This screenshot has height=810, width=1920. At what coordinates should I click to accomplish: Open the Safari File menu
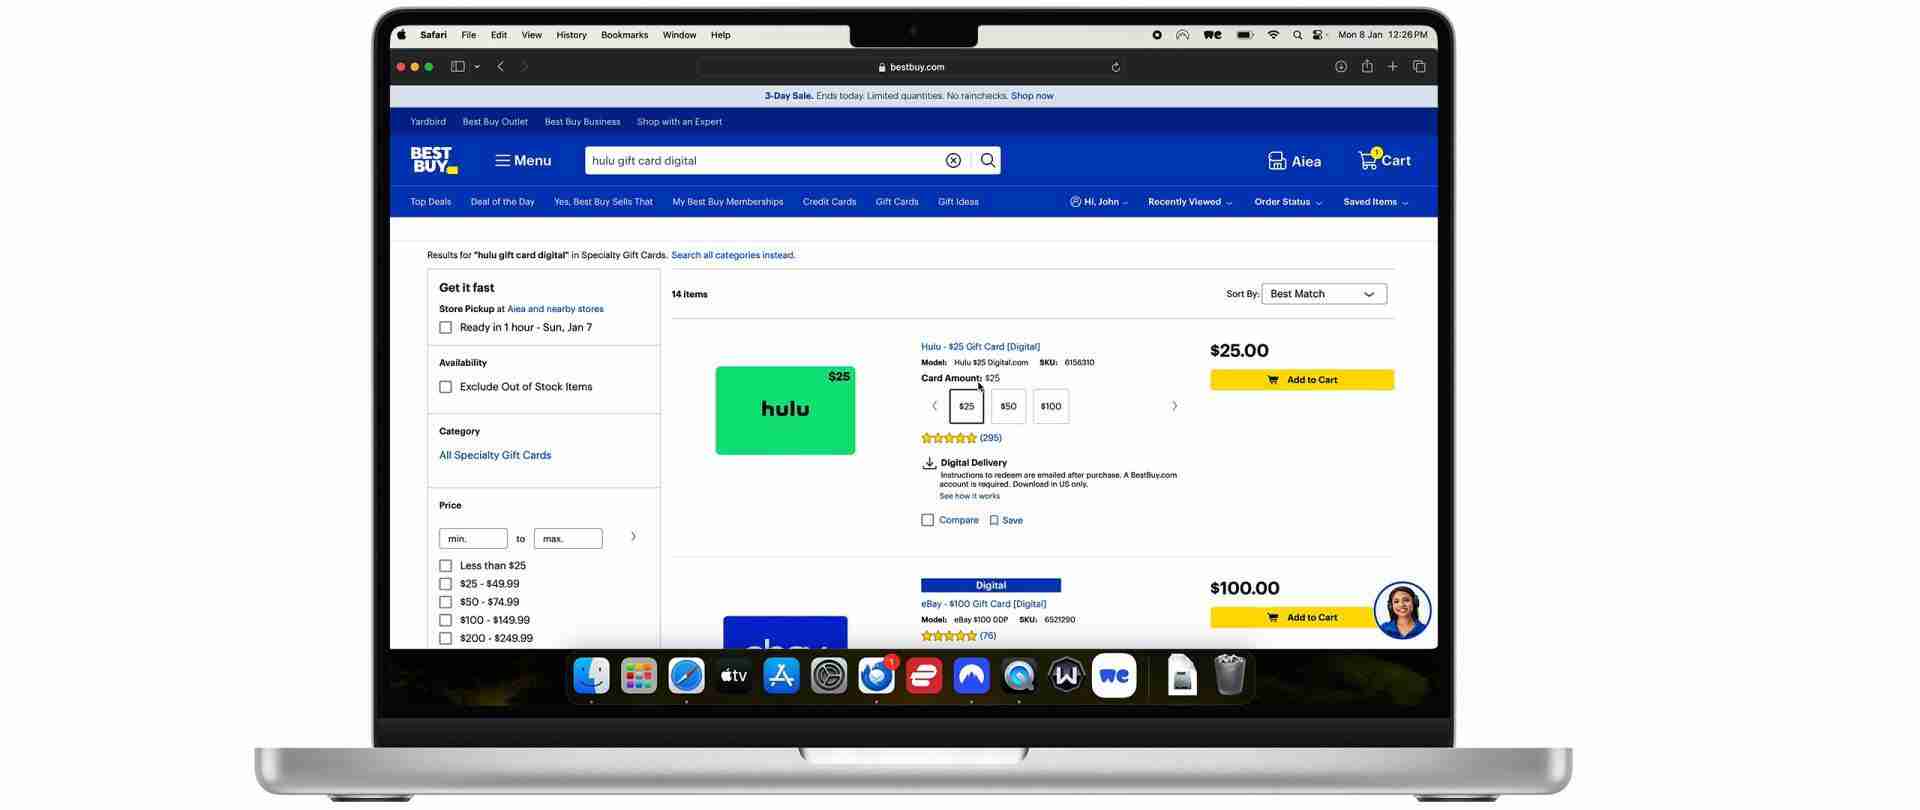468,35
